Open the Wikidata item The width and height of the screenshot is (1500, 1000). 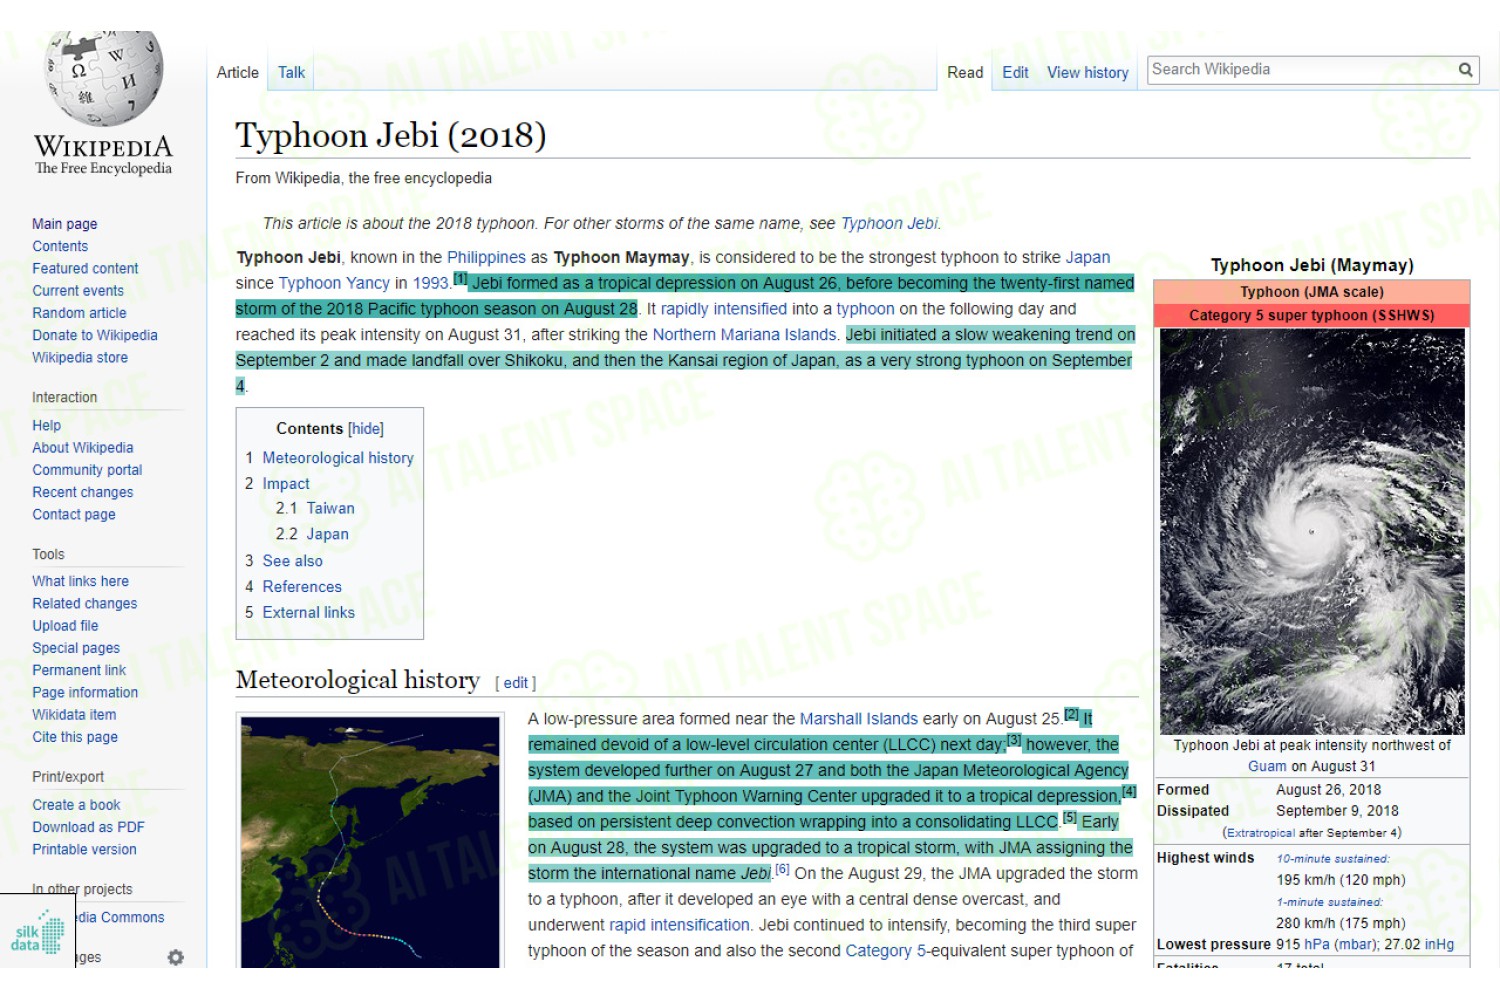click(x=74, y=715)
